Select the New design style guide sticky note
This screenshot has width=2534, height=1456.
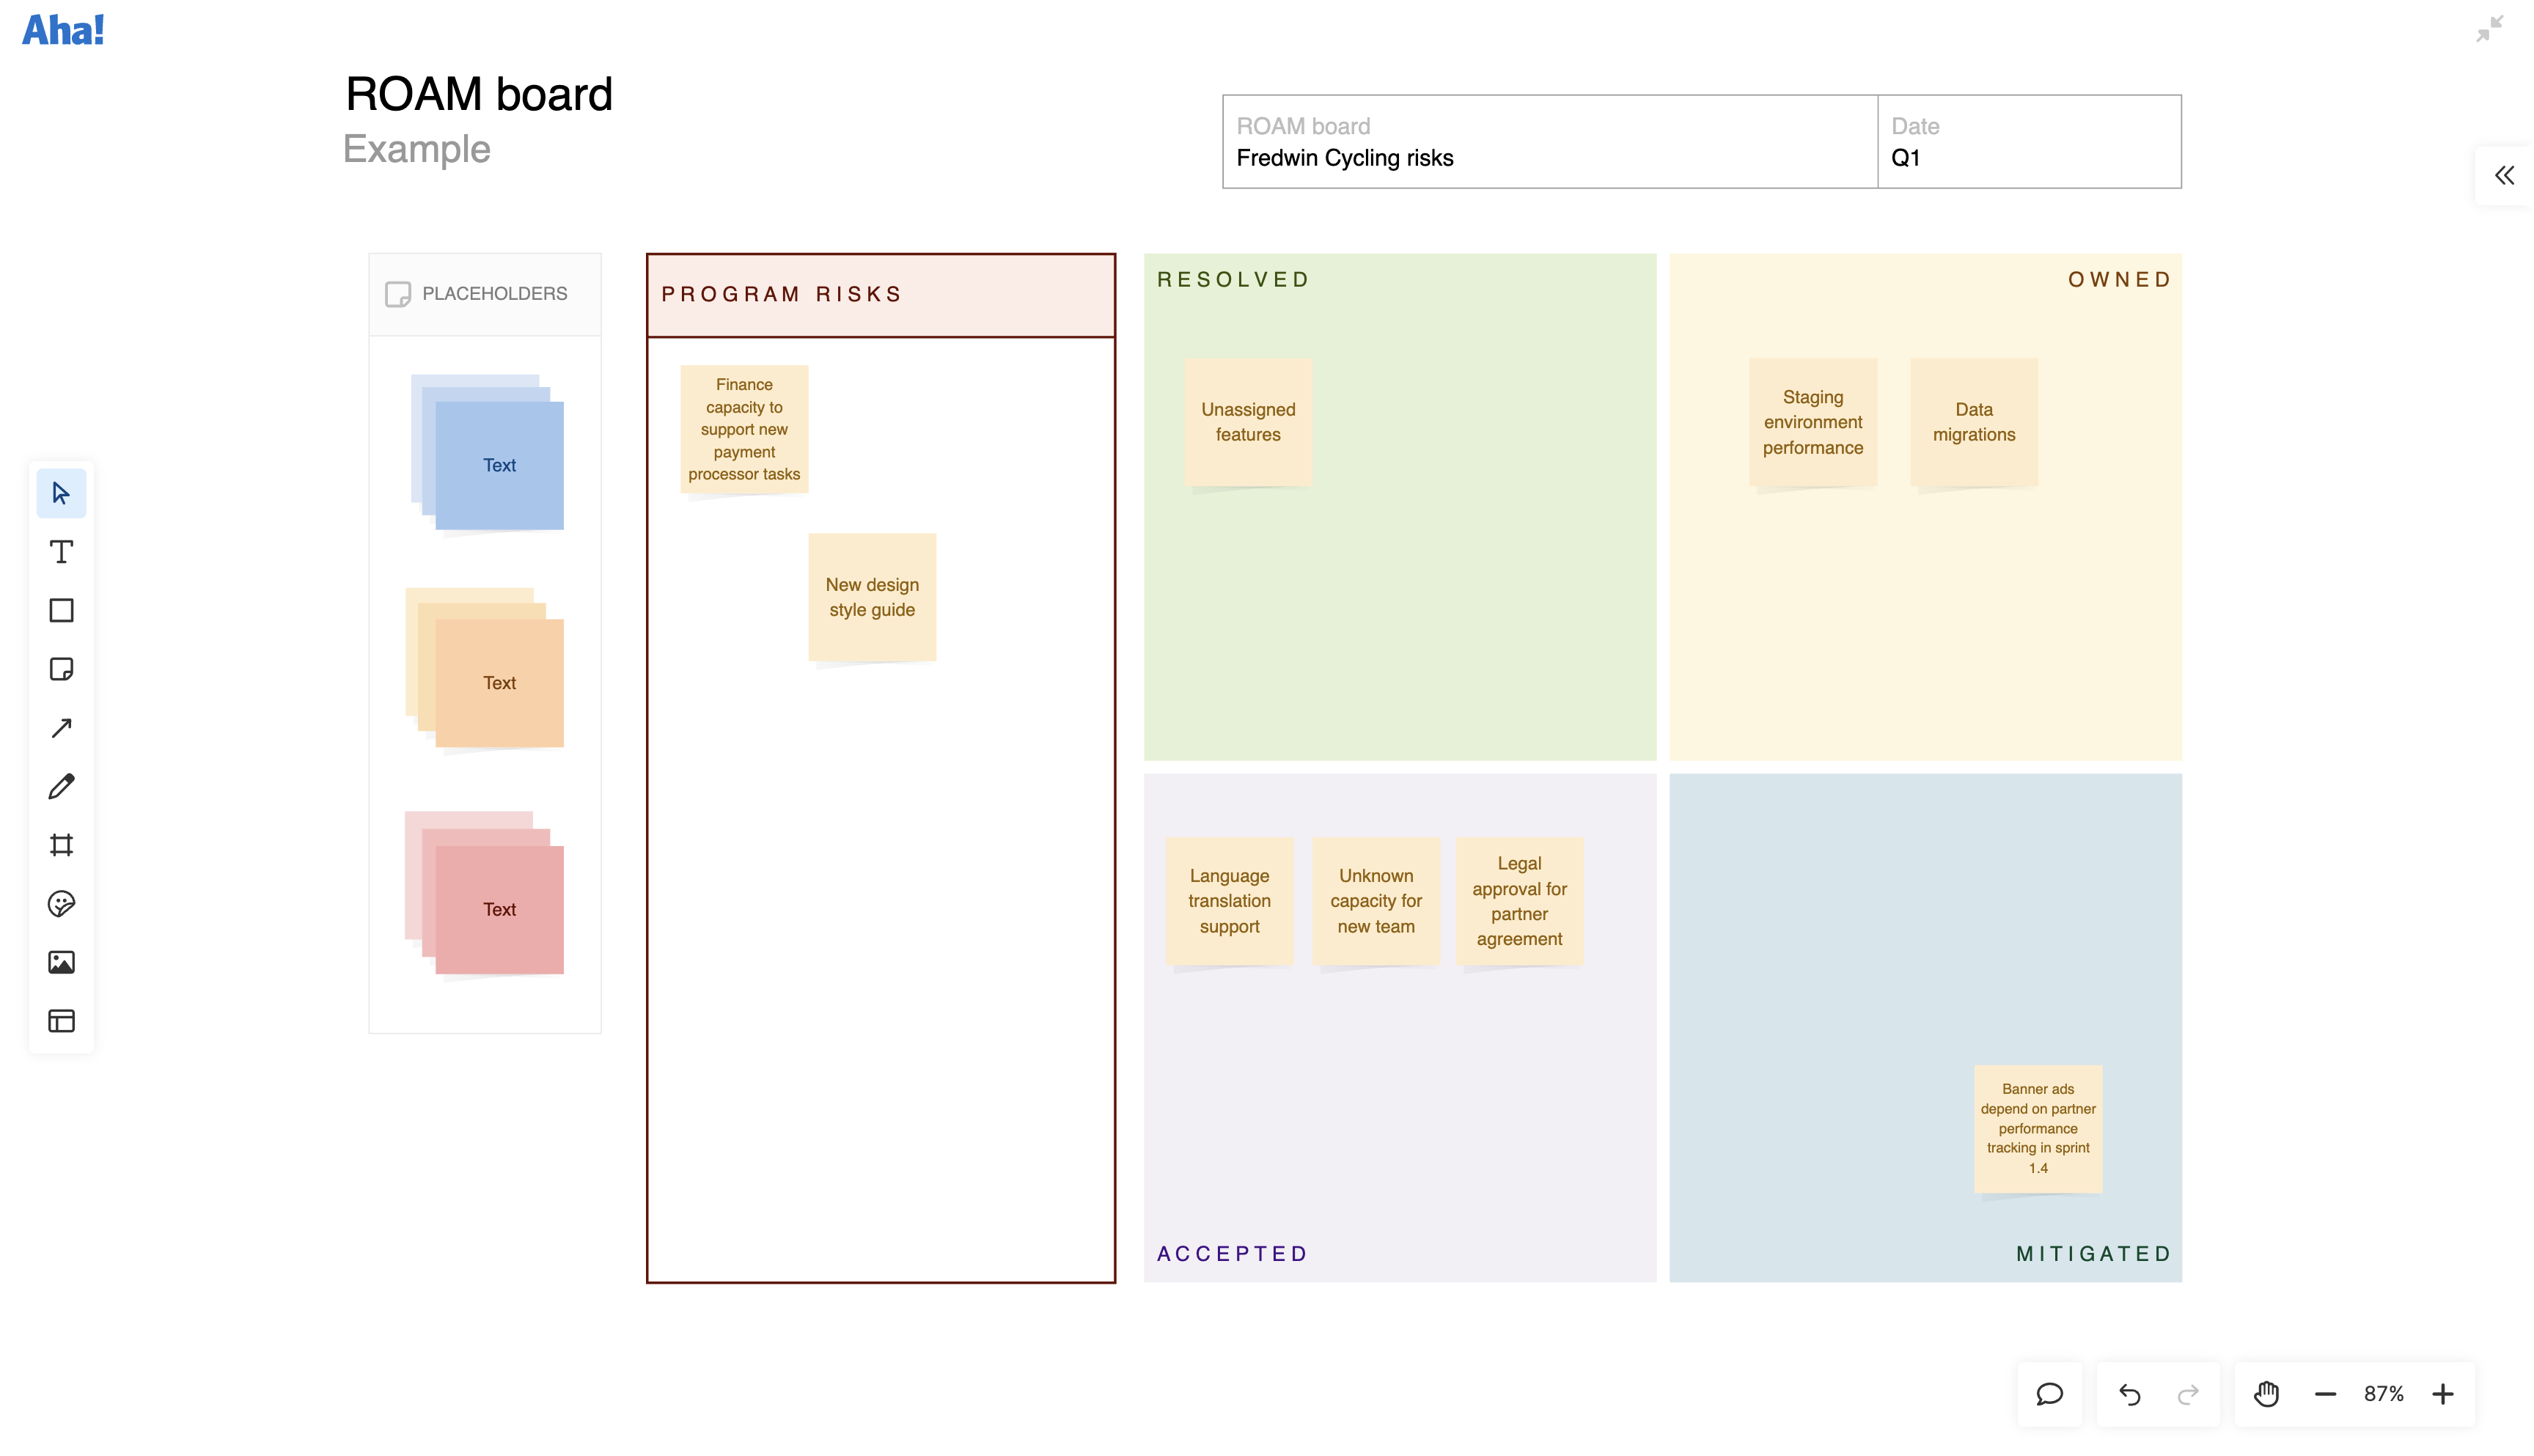(872, 597)
